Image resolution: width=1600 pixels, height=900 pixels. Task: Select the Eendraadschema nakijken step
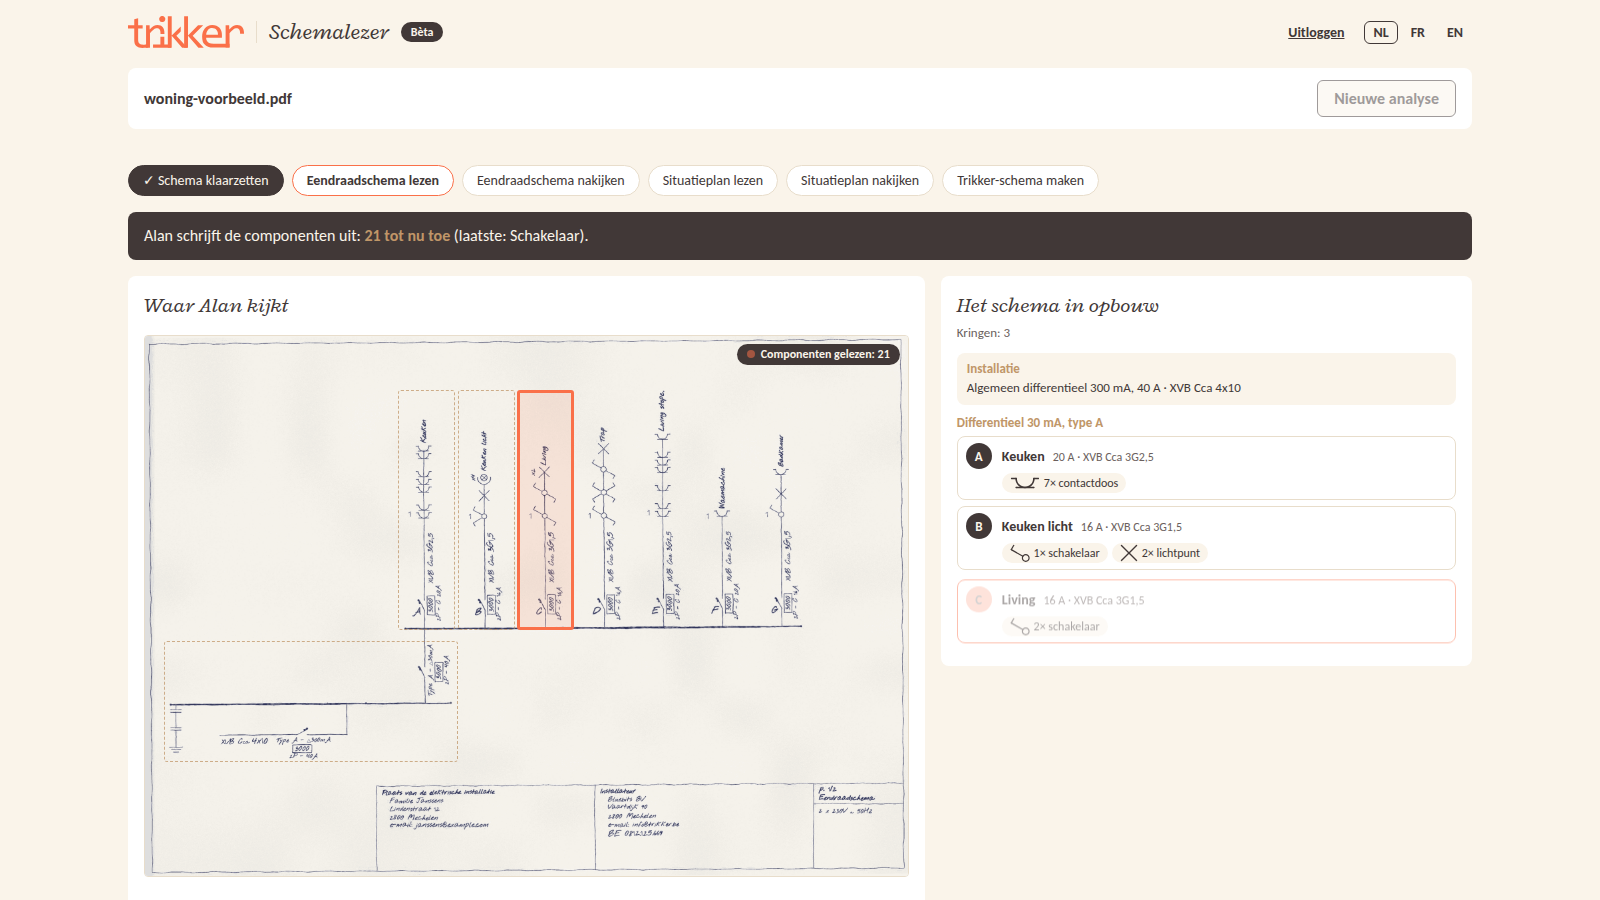click(550, 181)
